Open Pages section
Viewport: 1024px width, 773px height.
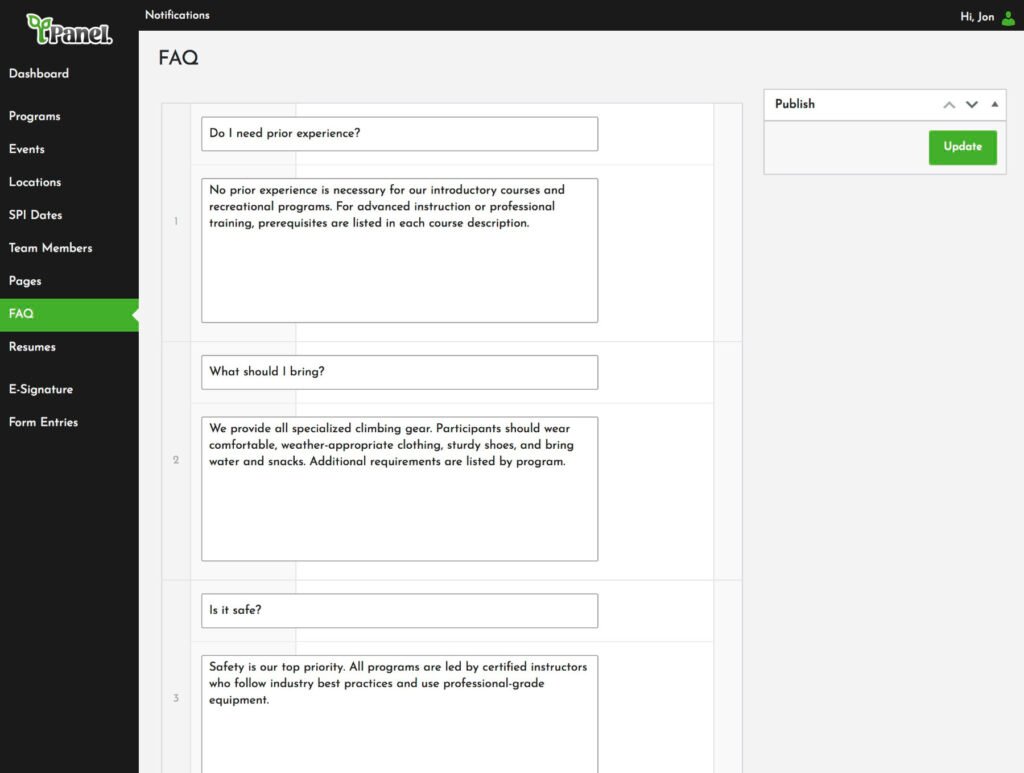point(25,281)
